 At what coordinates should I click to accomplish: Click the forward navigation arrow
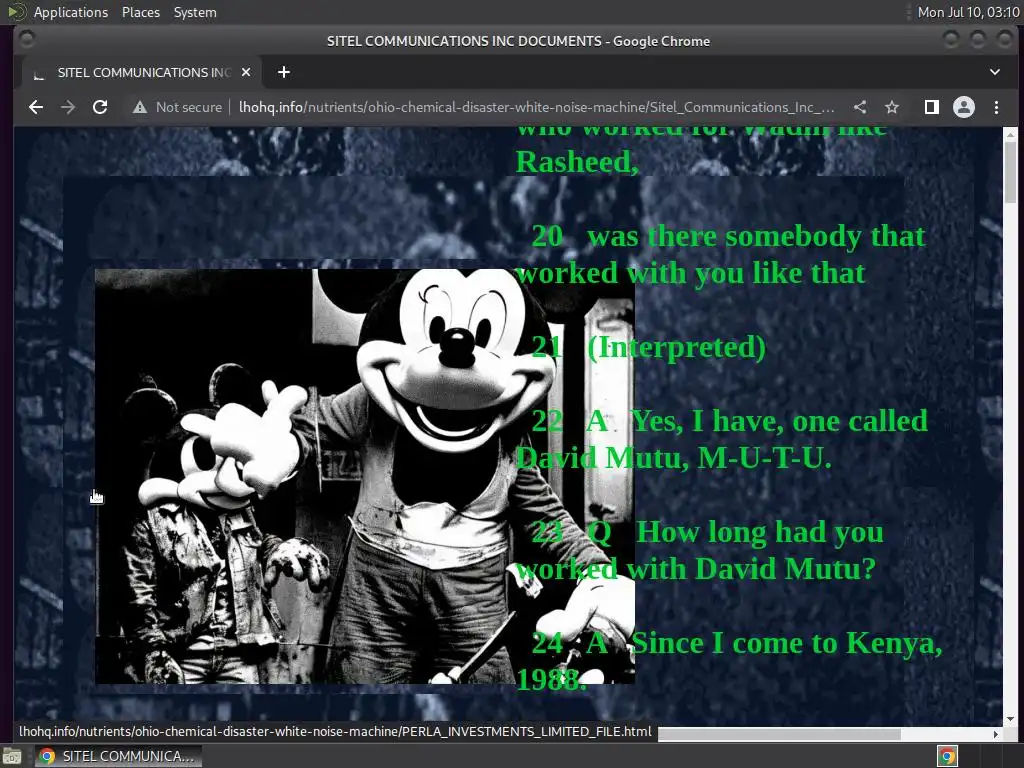(x=68, y=107)
